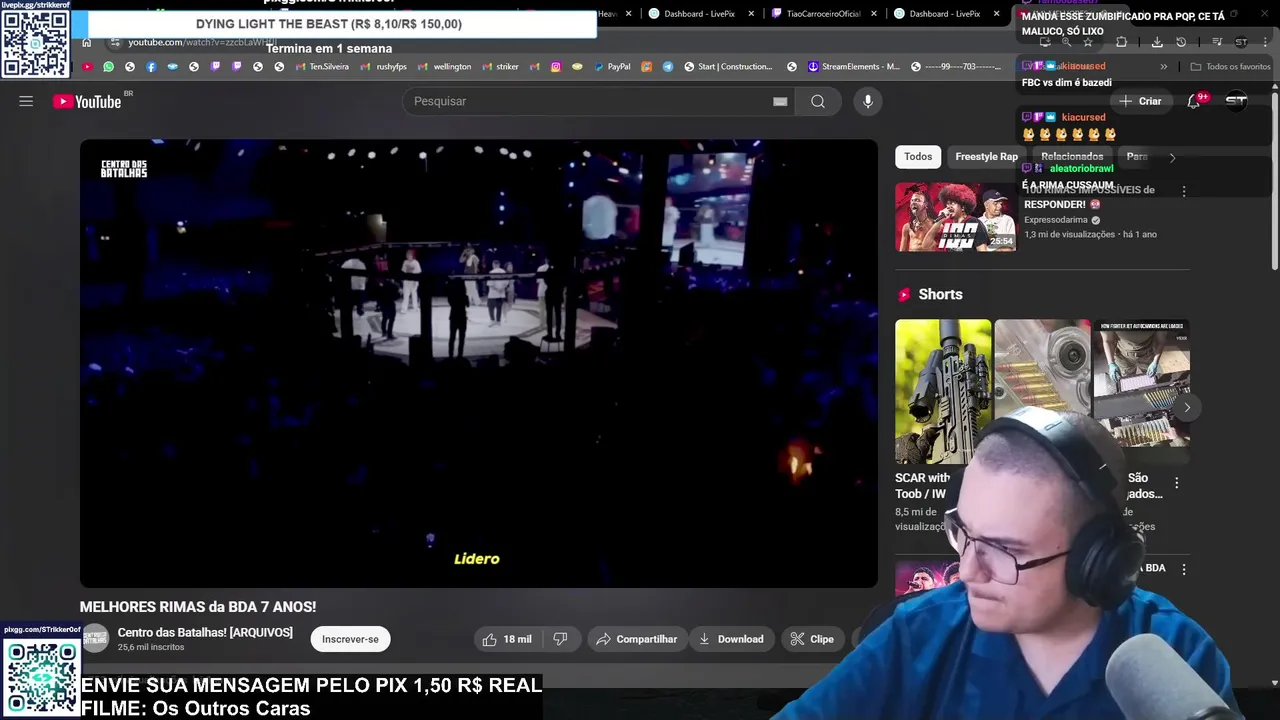Click the browser home button
The width and height of the screenshot is (1280, 720).
pos(87,42)
